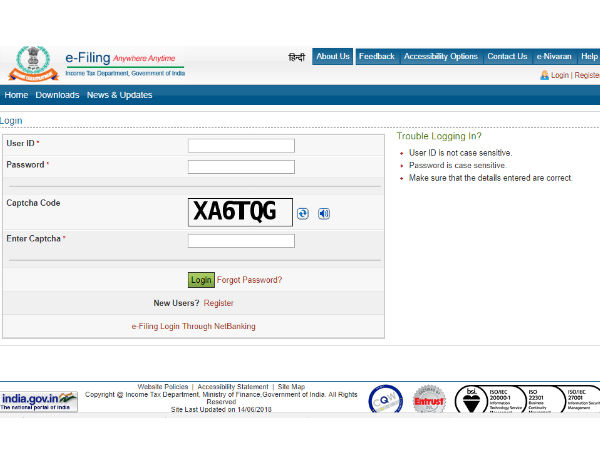Click the captcha refresh icon
Image resolution: width=600 pixels, height=450 pixels.
(303, 213)
